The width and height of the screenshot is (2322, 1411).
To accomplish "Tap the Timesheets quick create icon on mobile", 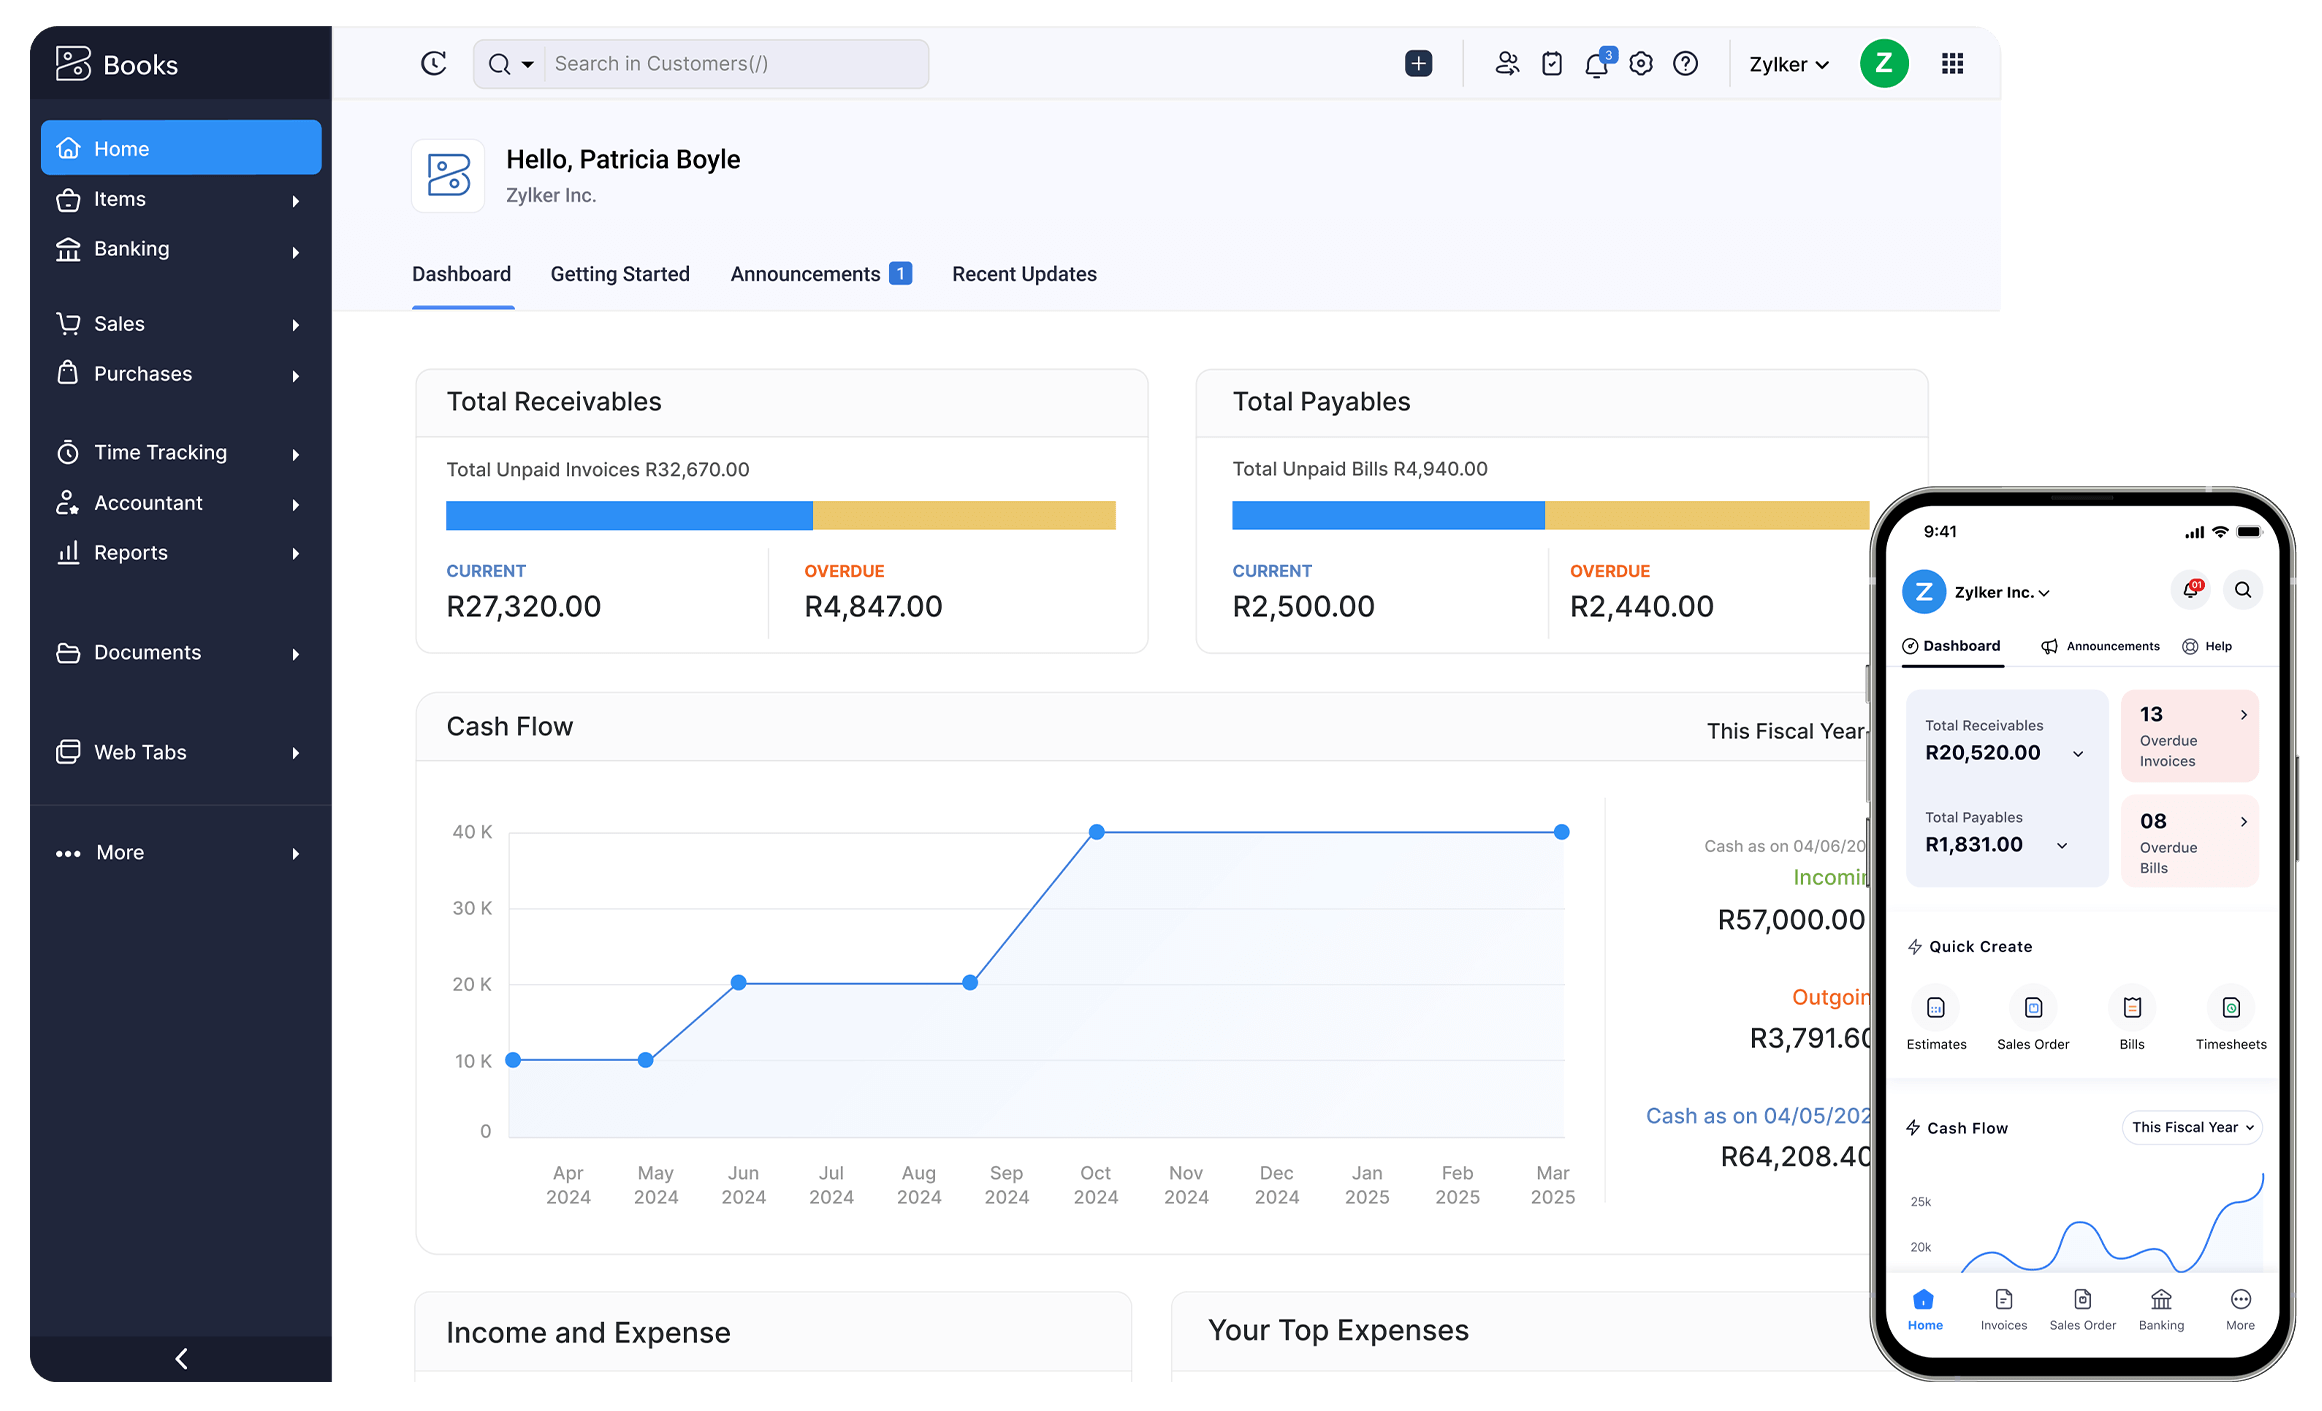I will [2229, 1008].
